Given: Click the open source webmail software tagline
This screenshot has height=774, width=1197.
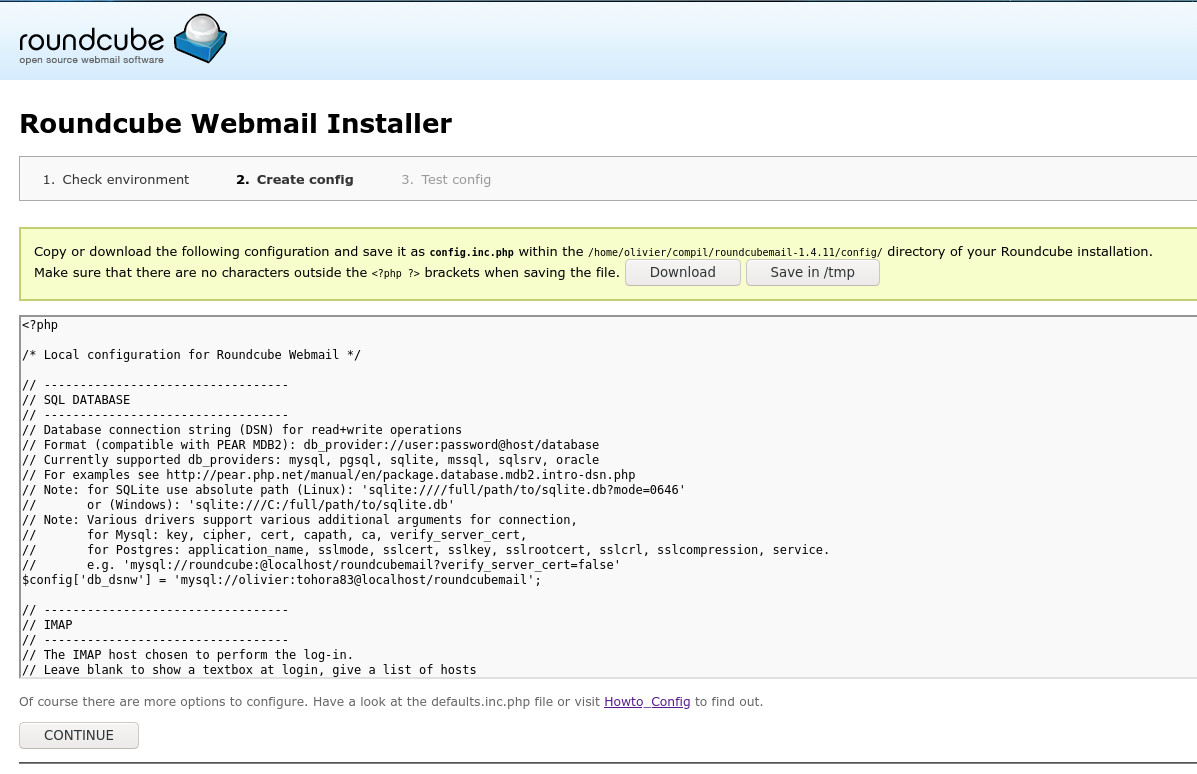Looking at the screenshot, I should pyautogui.click(x=91, y=61).
